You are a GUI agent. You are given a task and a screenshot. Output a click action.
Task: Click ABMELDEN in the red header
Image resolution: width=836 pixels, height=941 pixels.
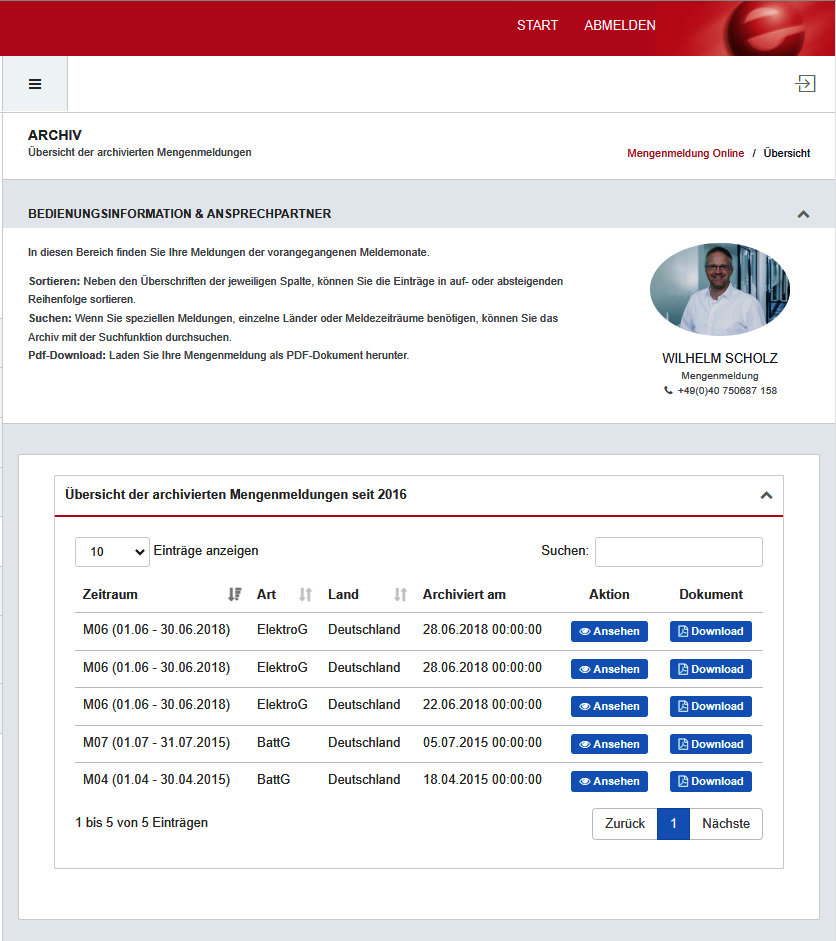(x=620, y=25)
